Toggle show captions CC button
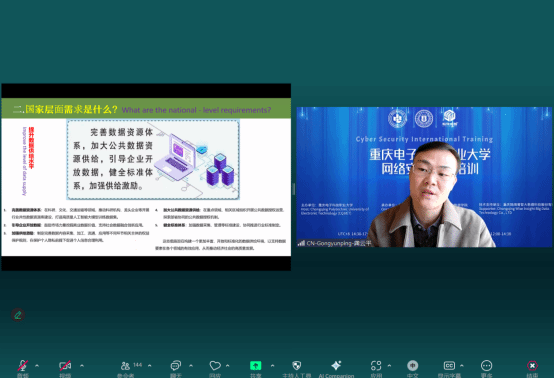This screenshot has height=378, width=554. [449, 368]
